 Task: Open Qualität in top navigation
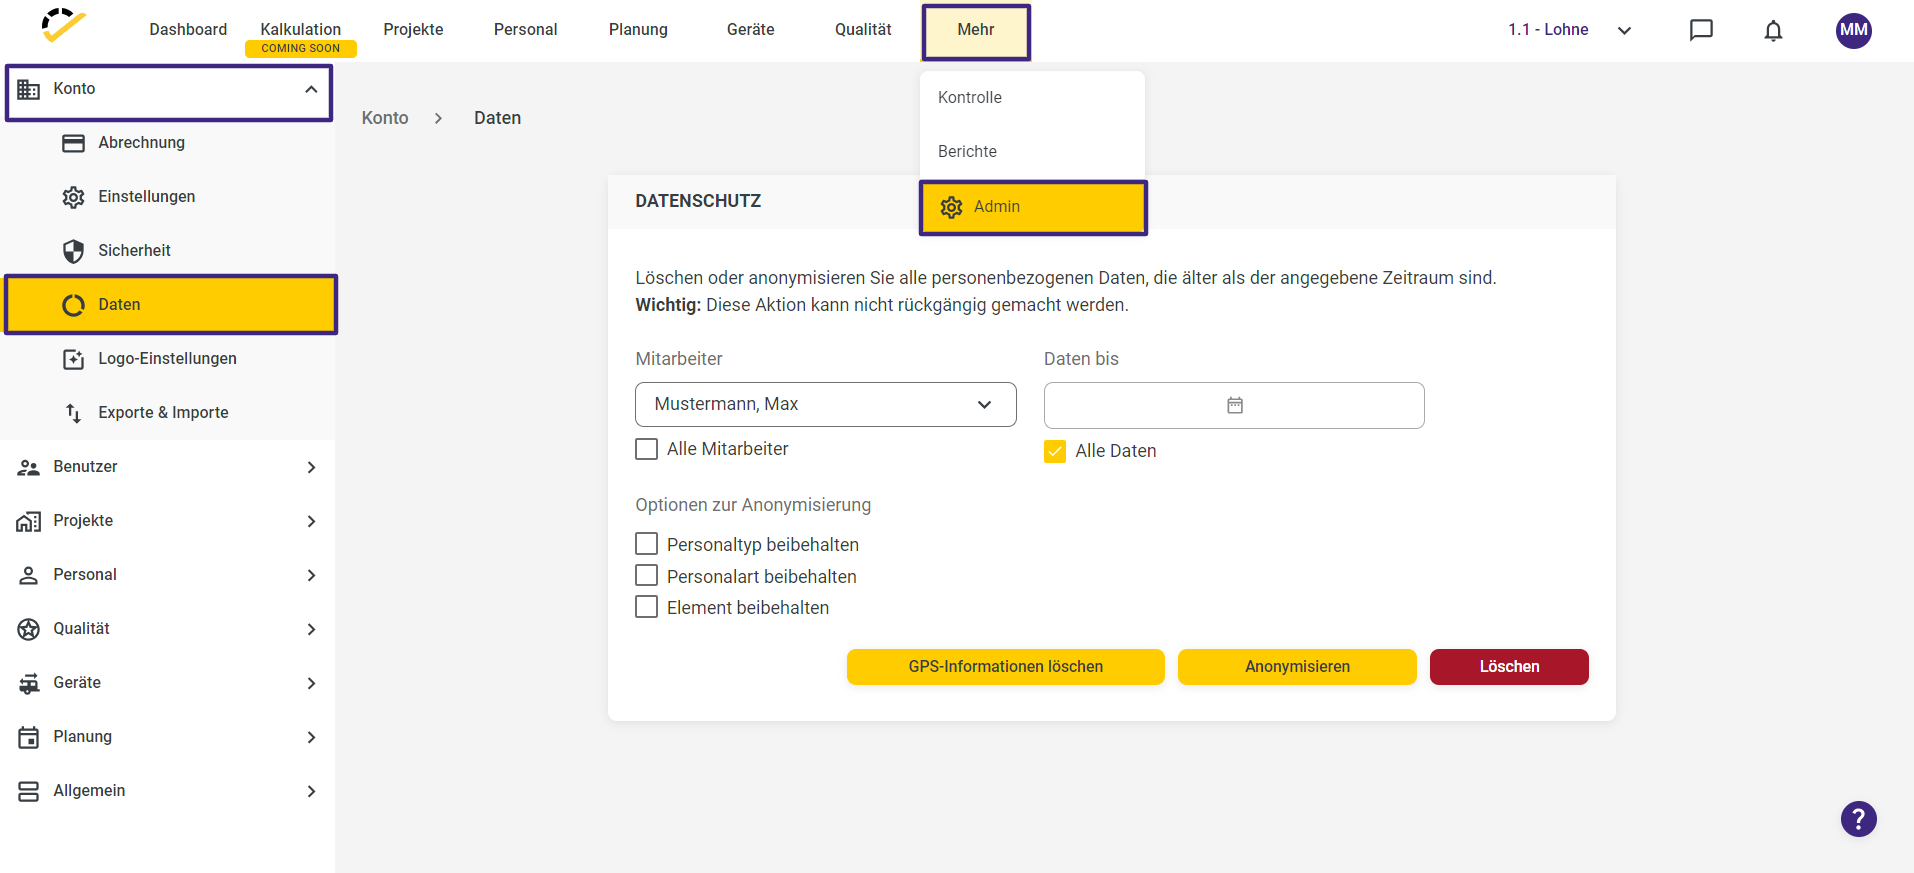(863, 30)
